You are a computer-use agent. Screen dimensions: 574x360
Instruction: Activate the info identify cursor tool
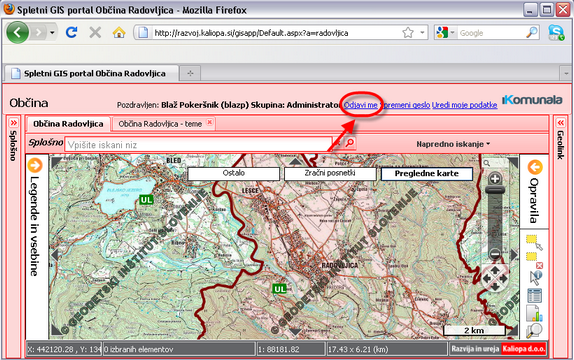pos(535,278)
